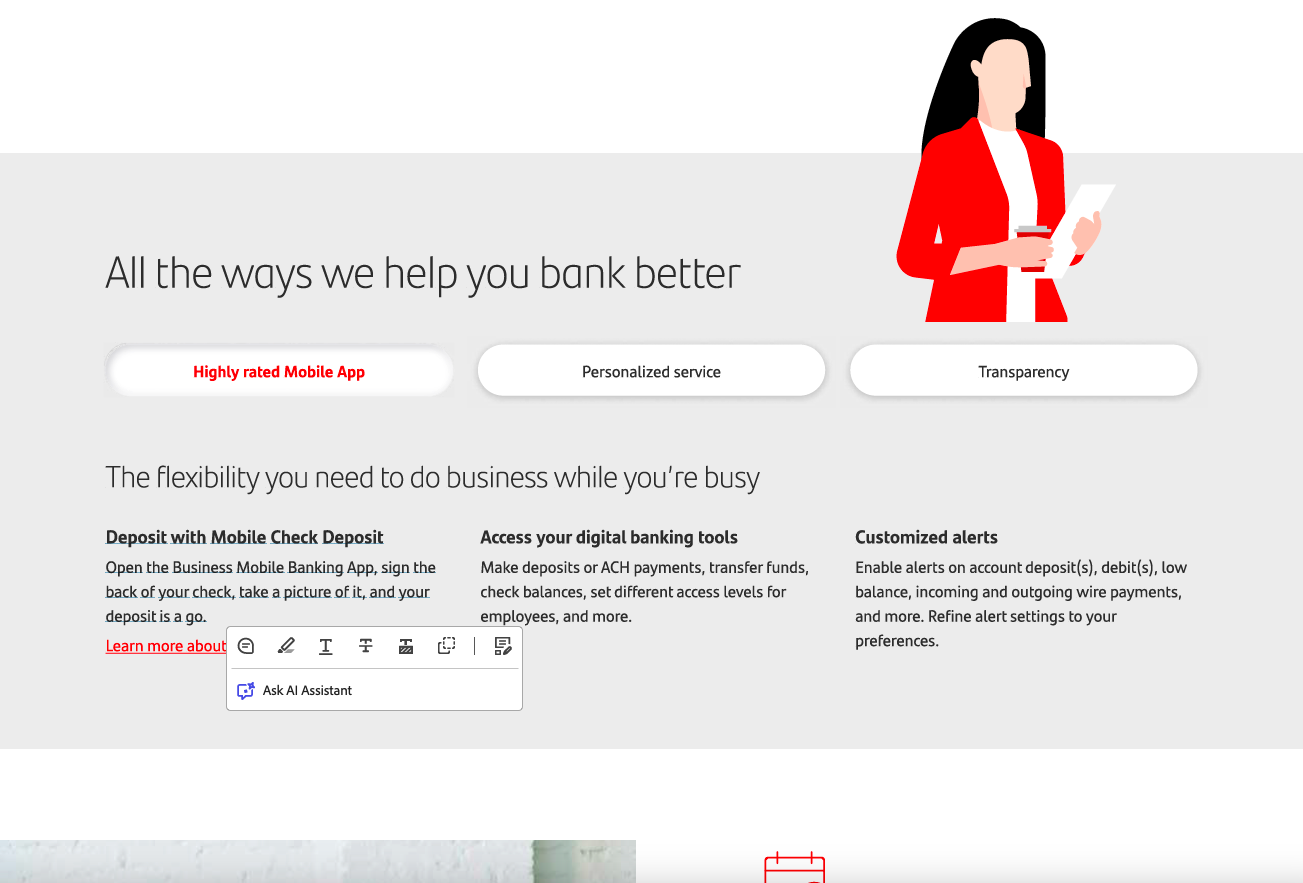Screen dimensions: 1303x883
Task: Click the photo at the bottom left
Action: pos(318,862)
